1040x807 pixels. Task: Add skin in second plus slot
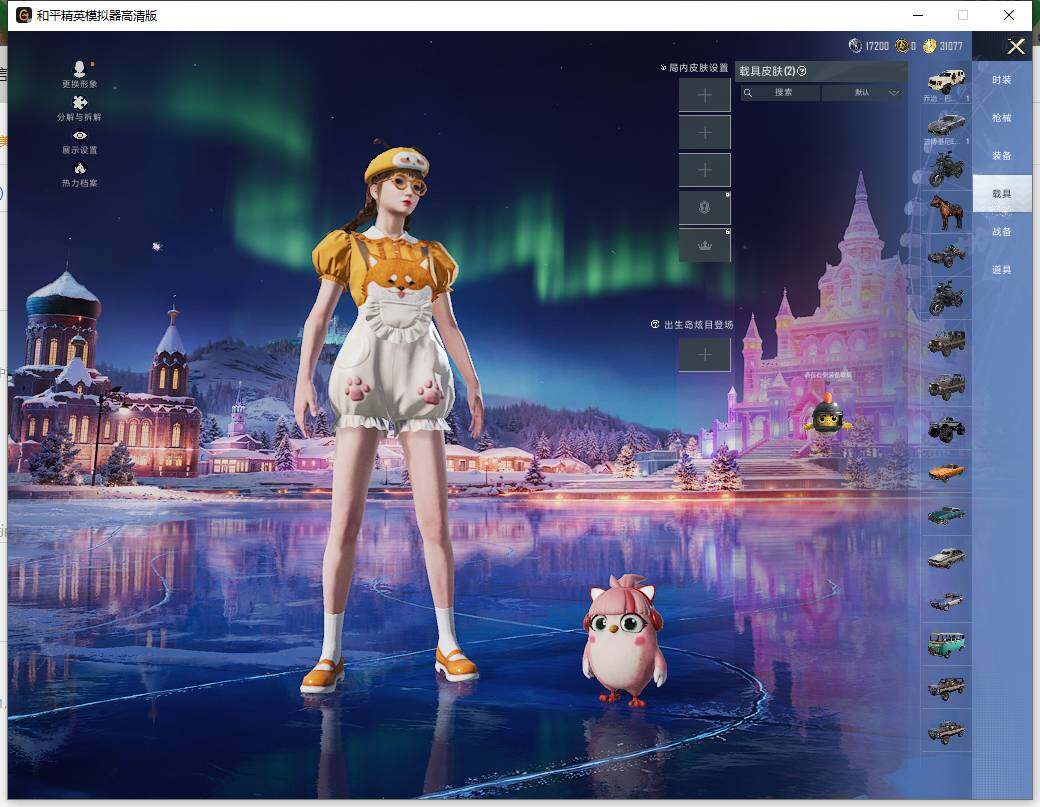(x=704, y=133)
